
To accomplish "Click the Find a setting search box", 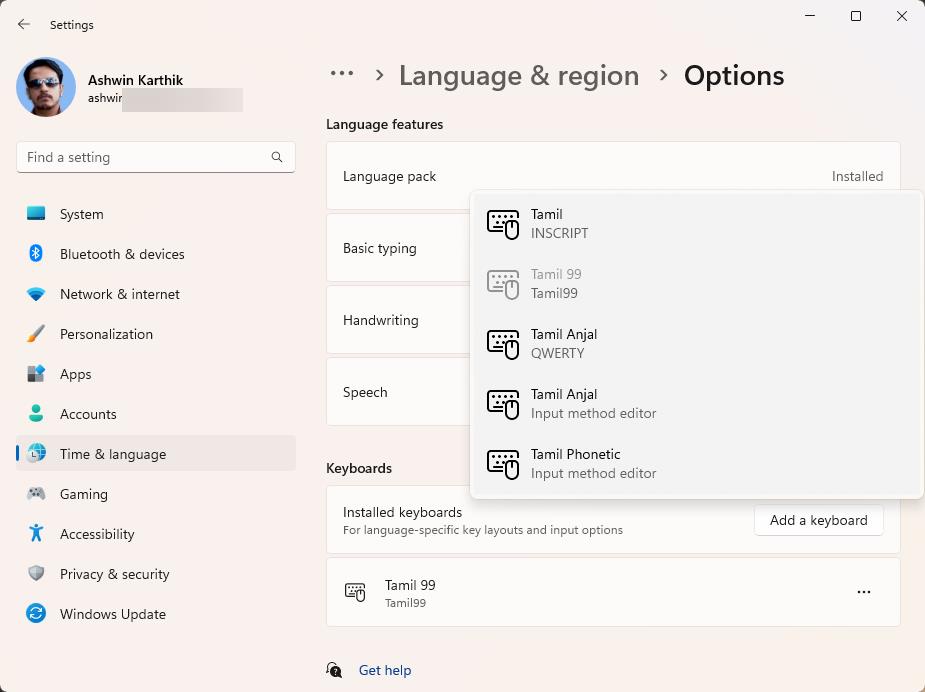I will click(x=156, y=157).
